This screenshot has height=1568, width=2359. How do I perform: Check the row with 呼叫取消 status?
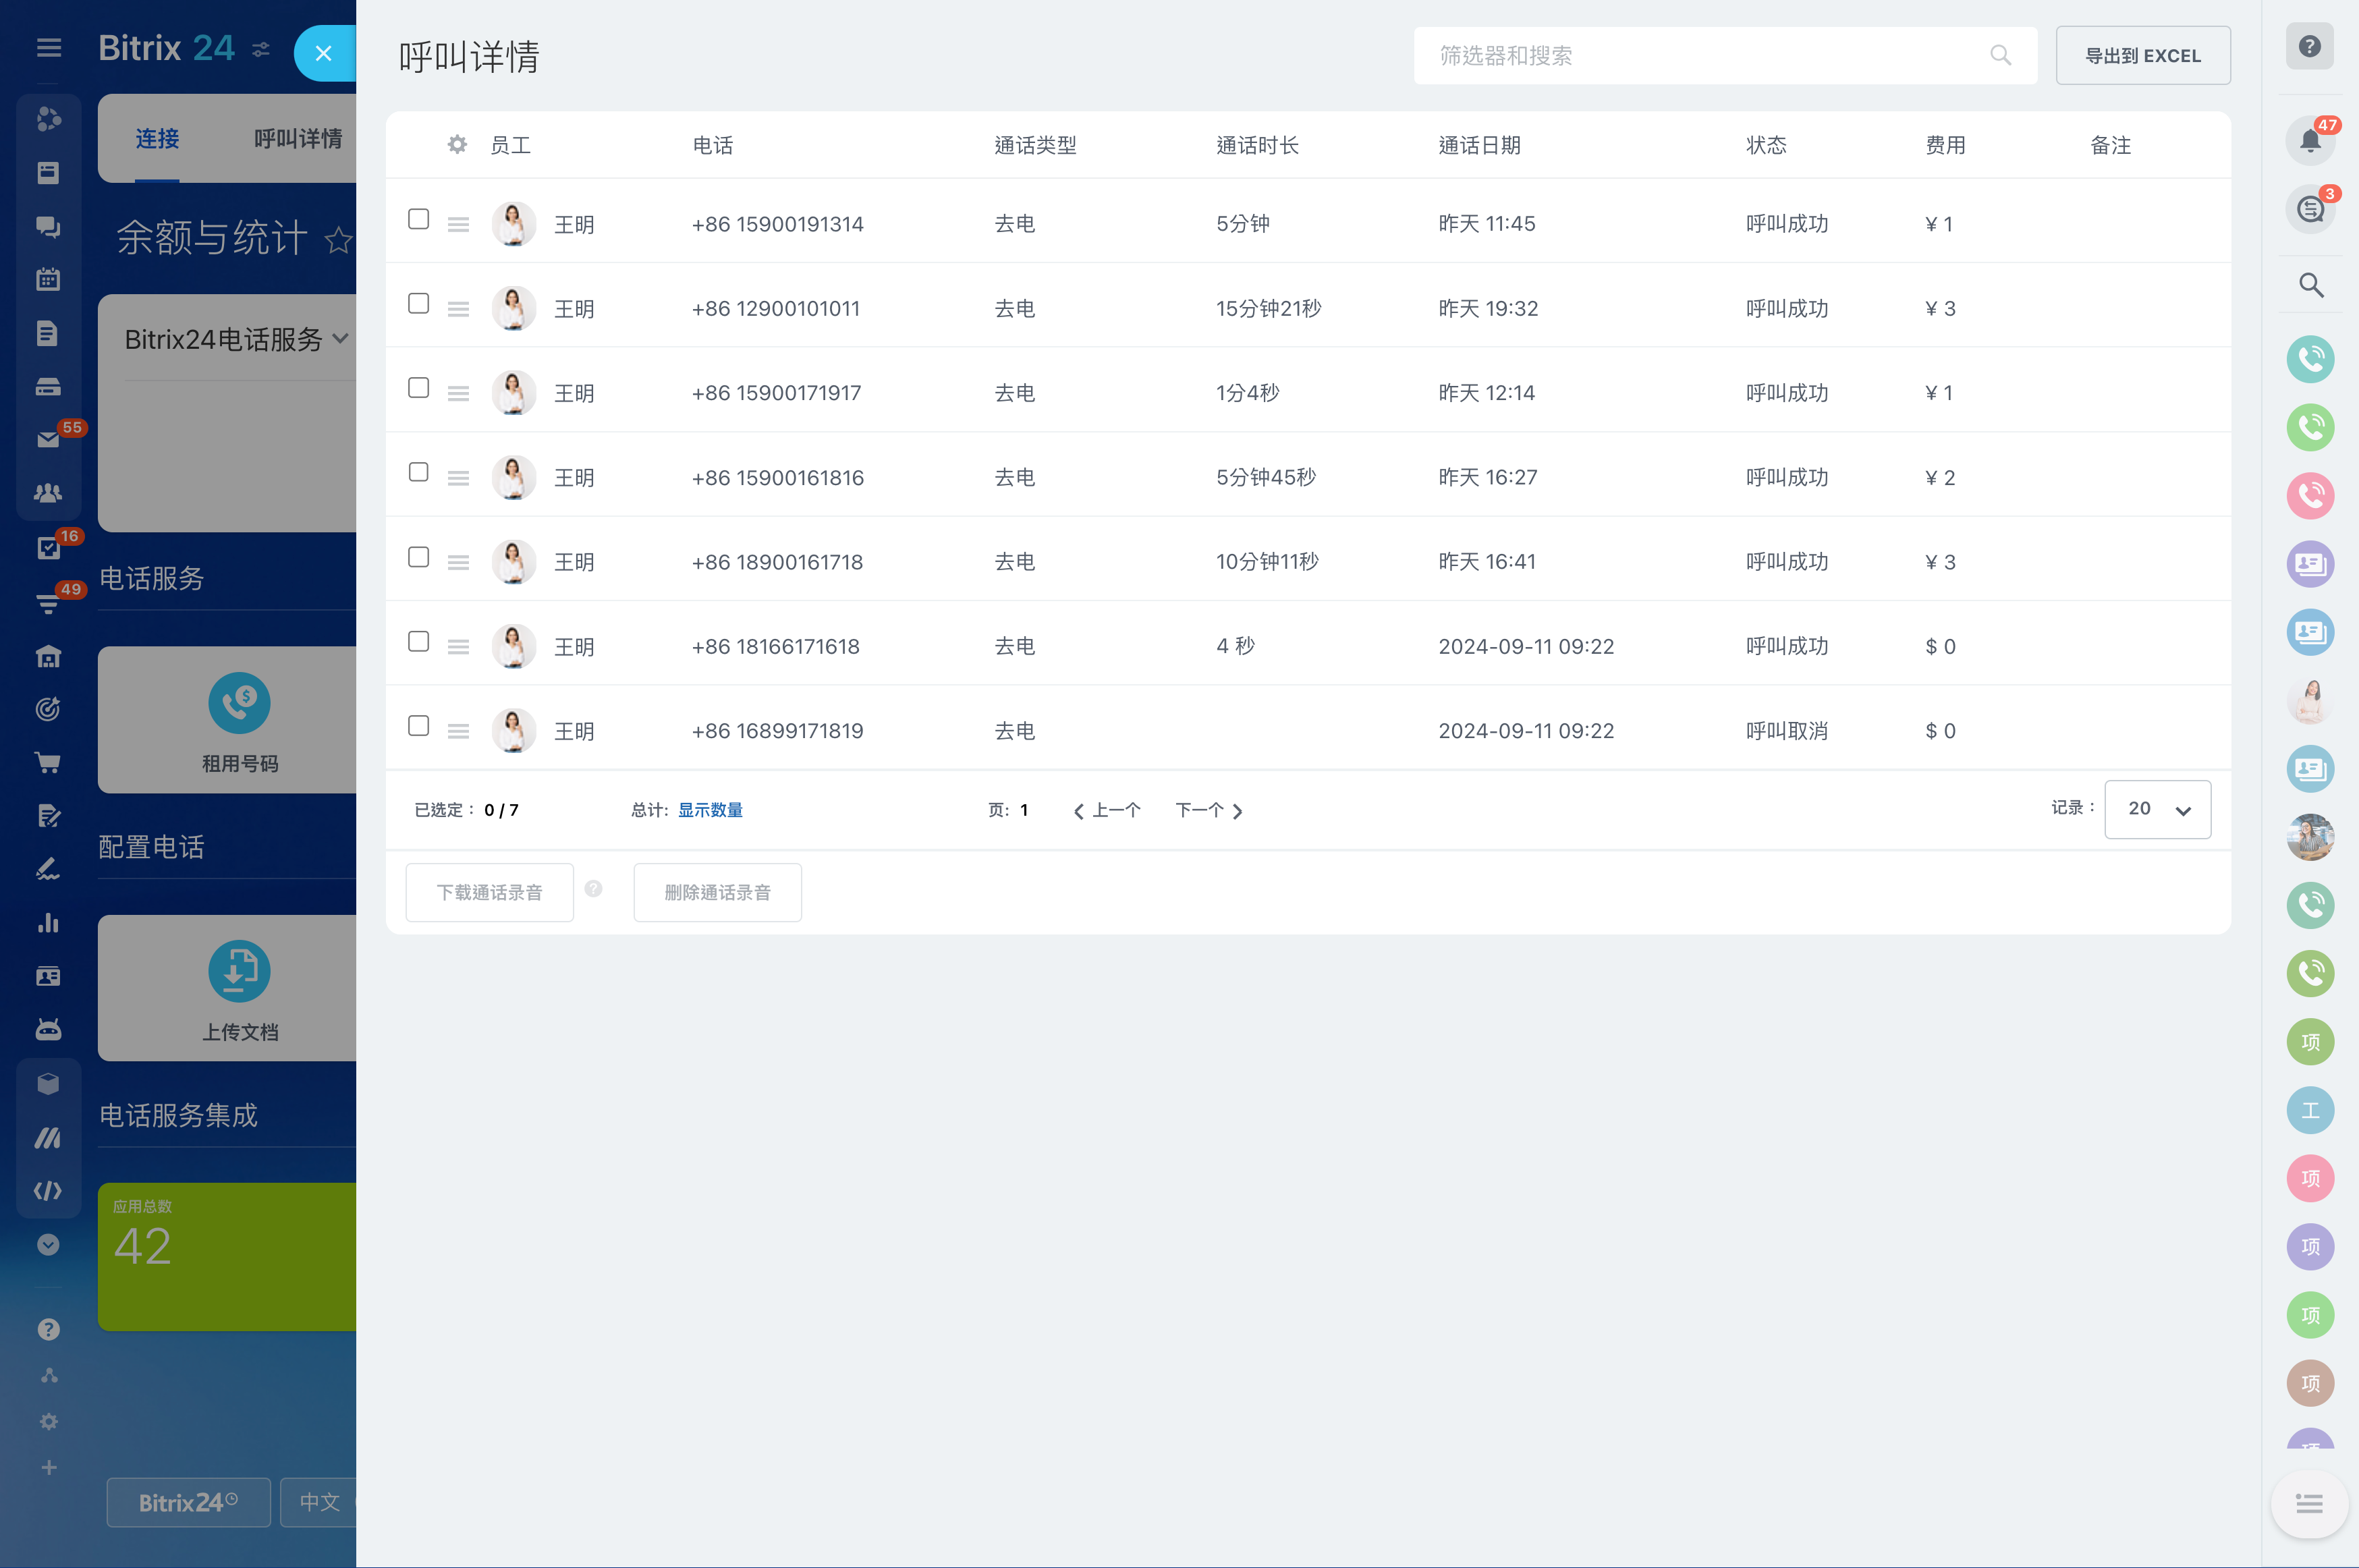coord(418,727)
